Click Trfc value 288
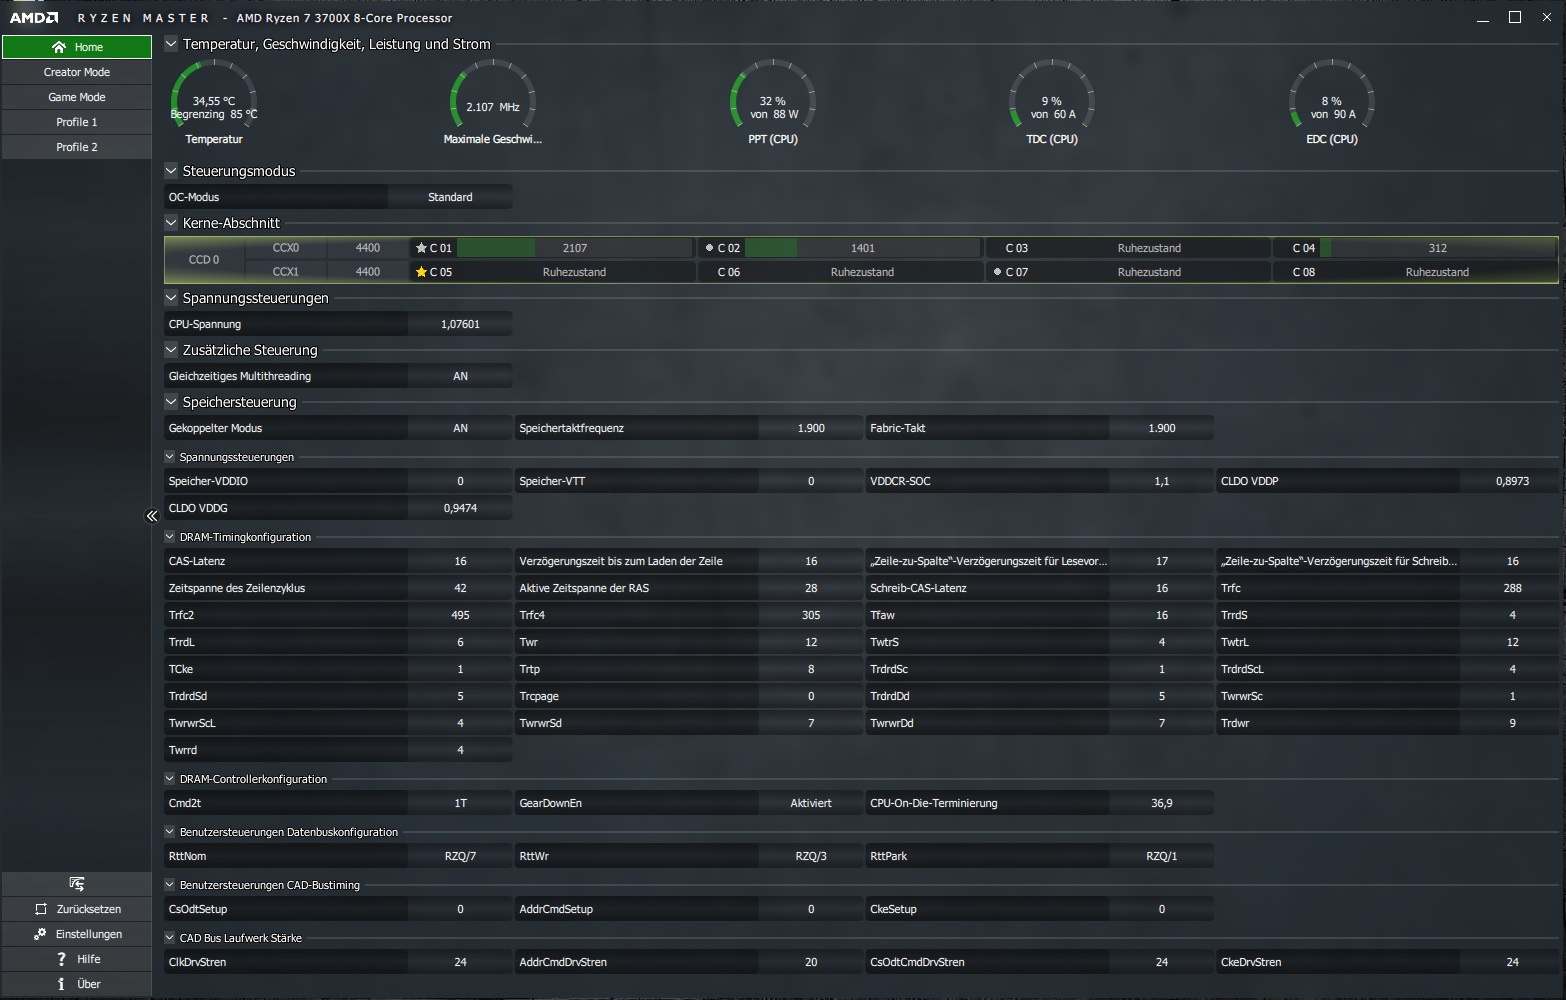 pos(1512,588)
